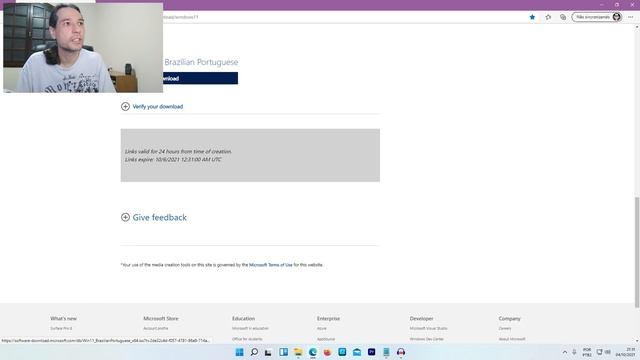The image size is (640, 360).
Task: Click the 'Developer' footer heading
Action: [421, 318]
